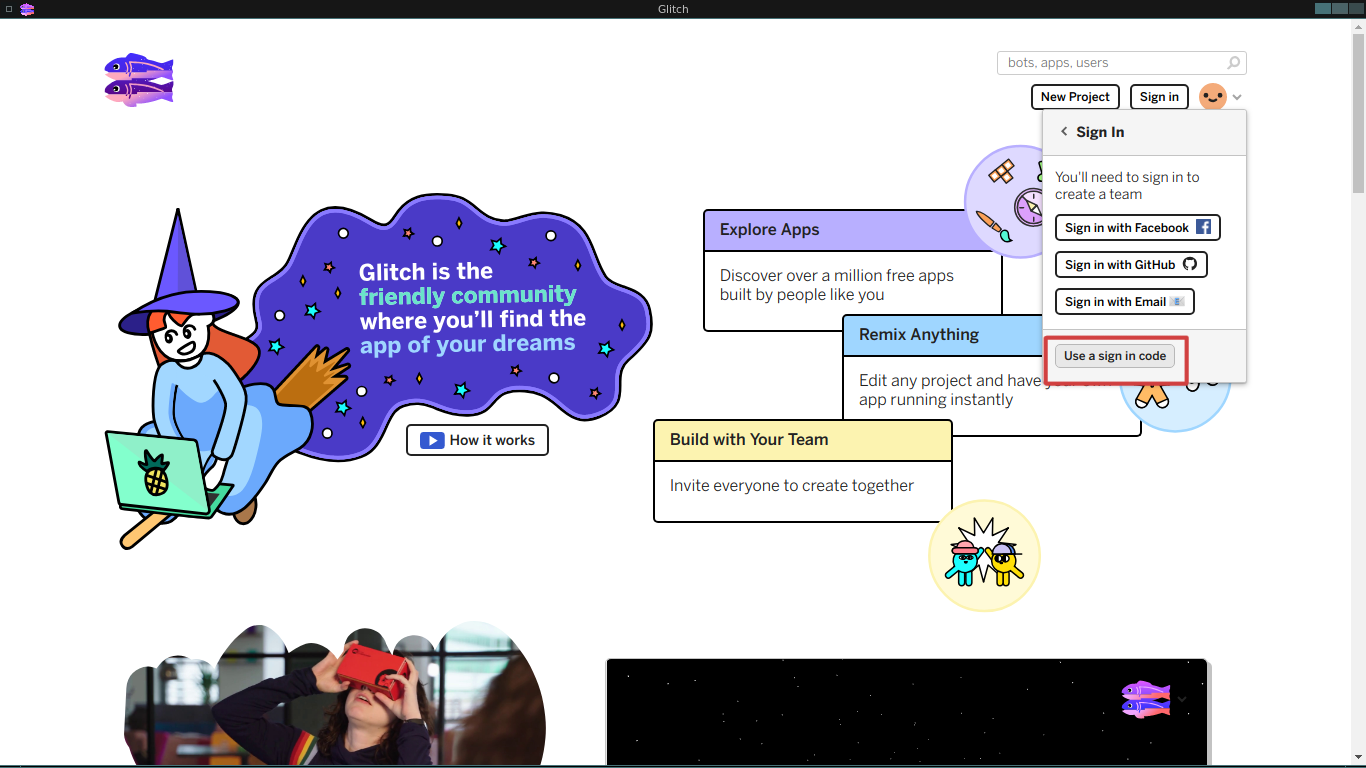Screen dimensions: 1366x768
Task: Click the team high-five illustration icon
Action: tap(985, 556)
